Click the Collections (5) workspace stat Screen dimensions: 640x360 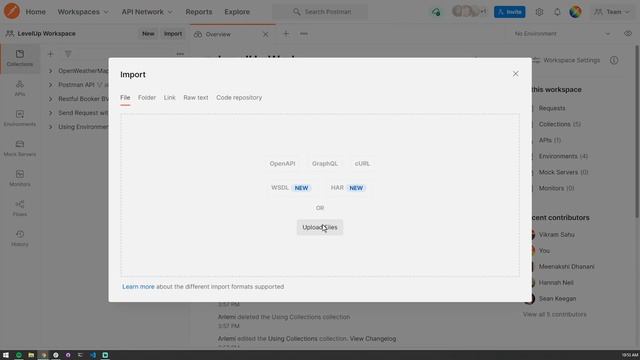click(x=560, y=124)
